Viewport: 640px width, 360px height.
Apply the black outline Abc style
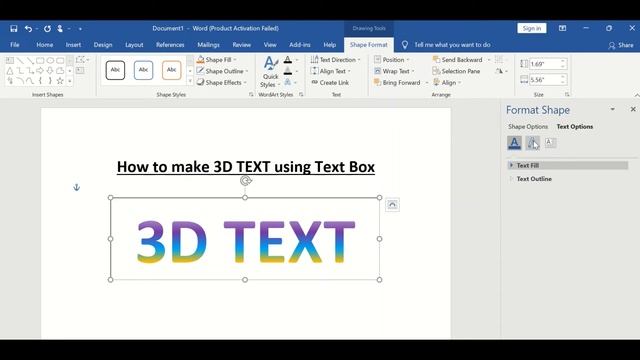click(115, 70)
